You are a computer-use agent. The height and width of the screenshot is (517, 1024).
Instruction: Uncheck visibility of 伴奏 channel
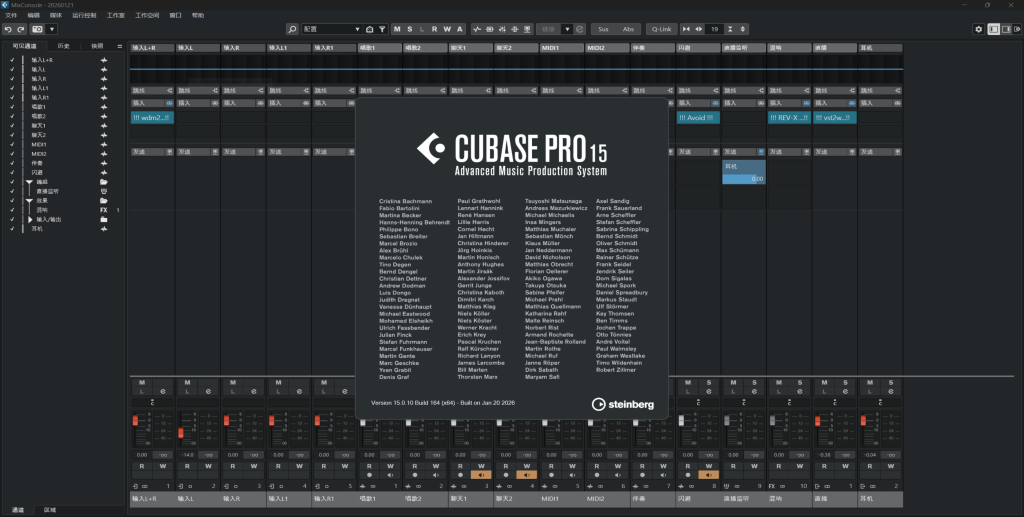click(12, 163)
